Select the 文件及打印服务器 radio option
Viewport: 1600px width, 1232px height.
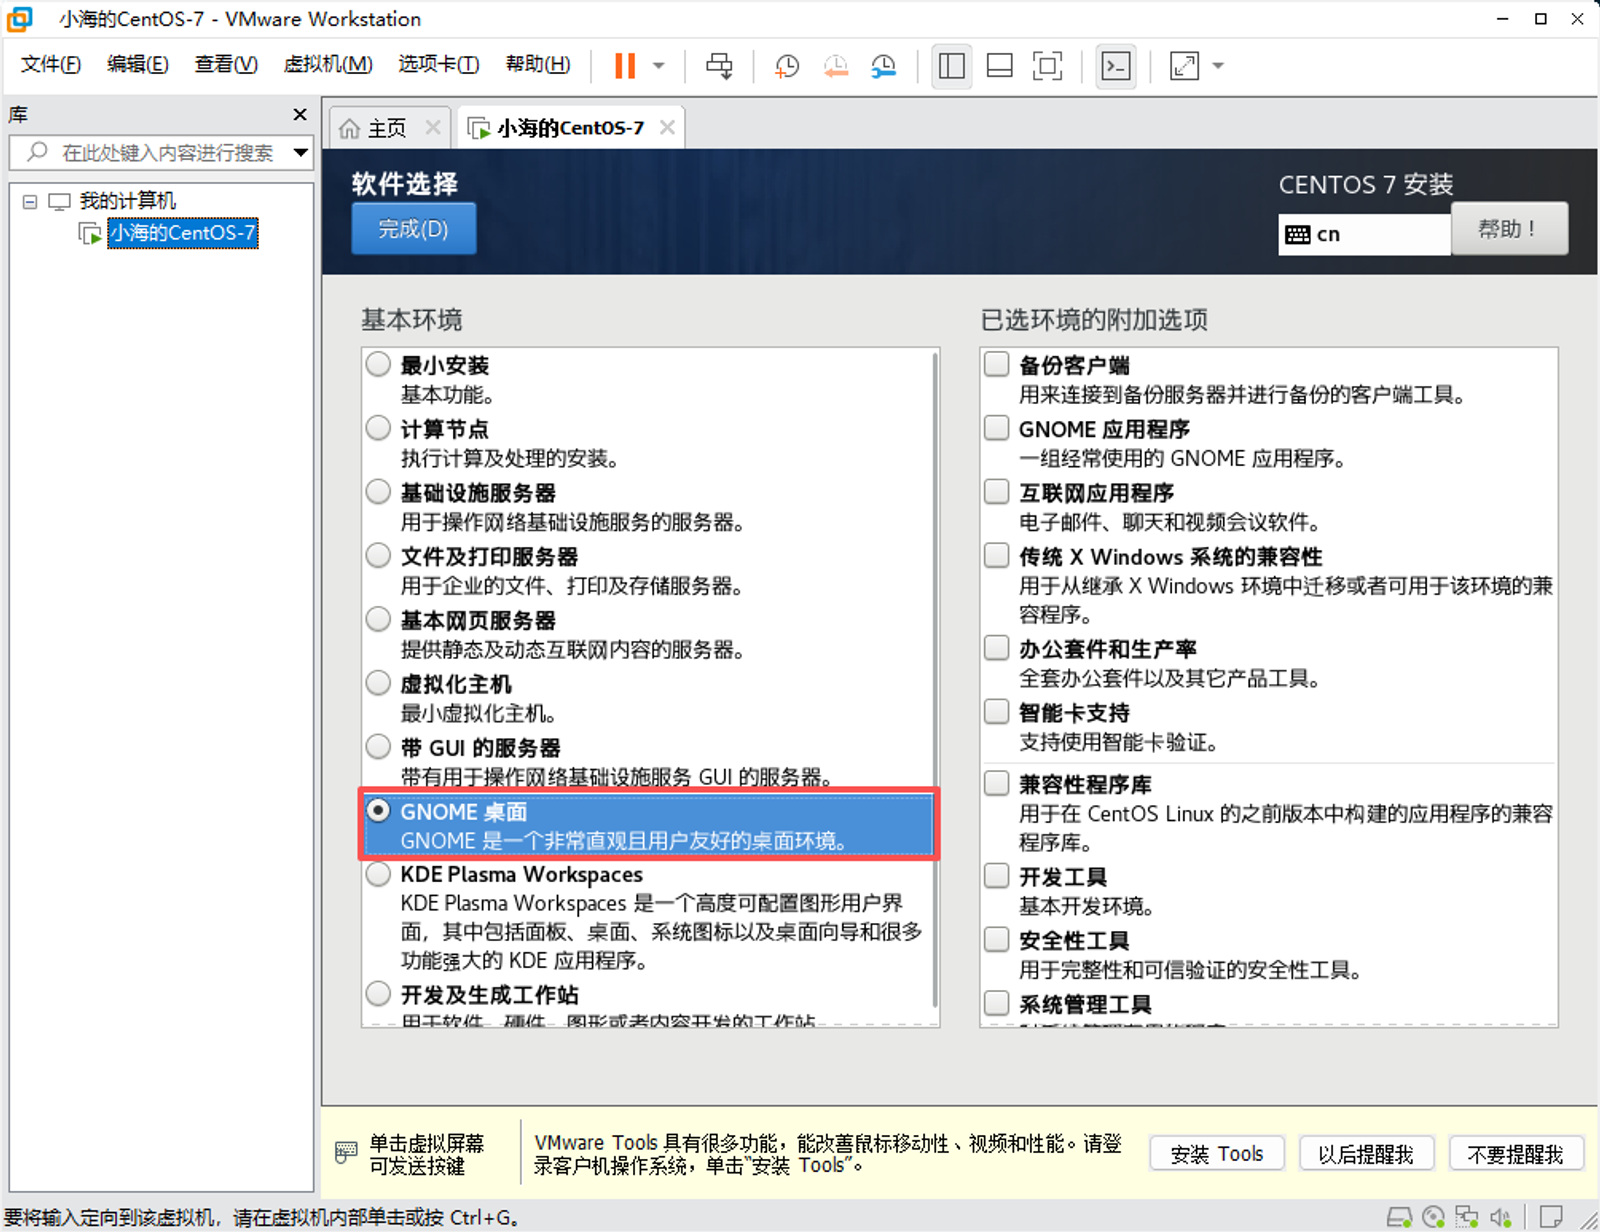pos(378,555)
